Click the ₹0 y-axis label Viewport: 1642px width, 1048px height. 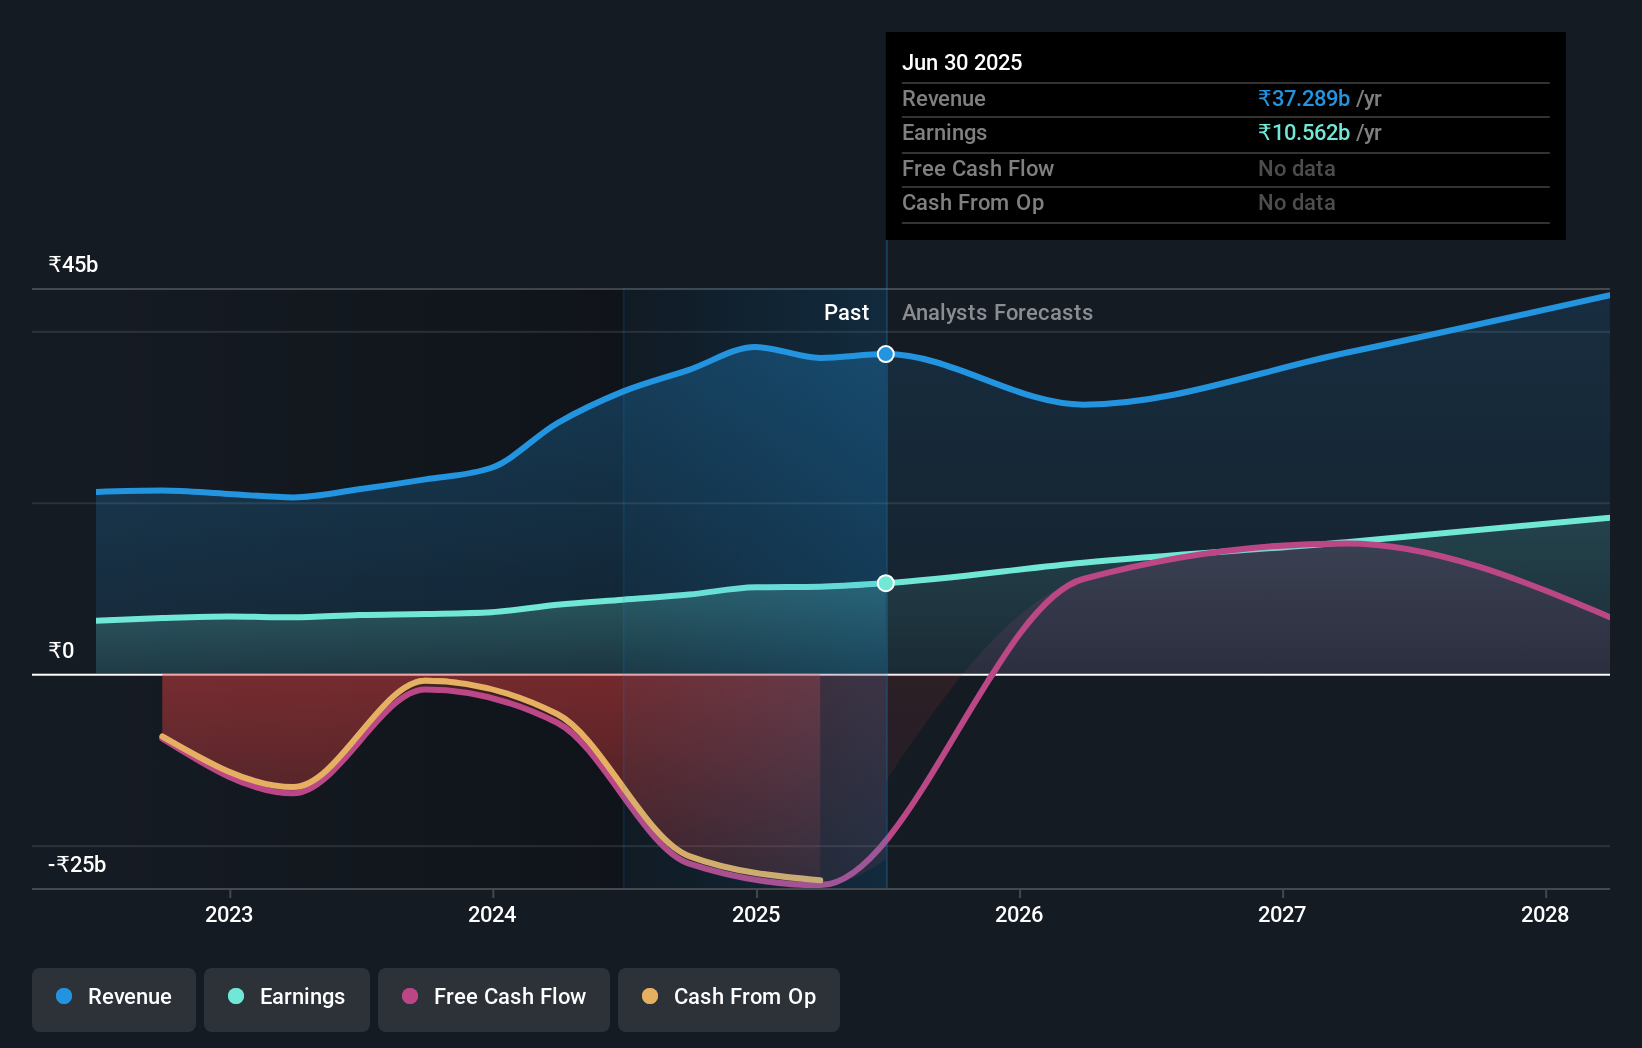coord(61,651)
